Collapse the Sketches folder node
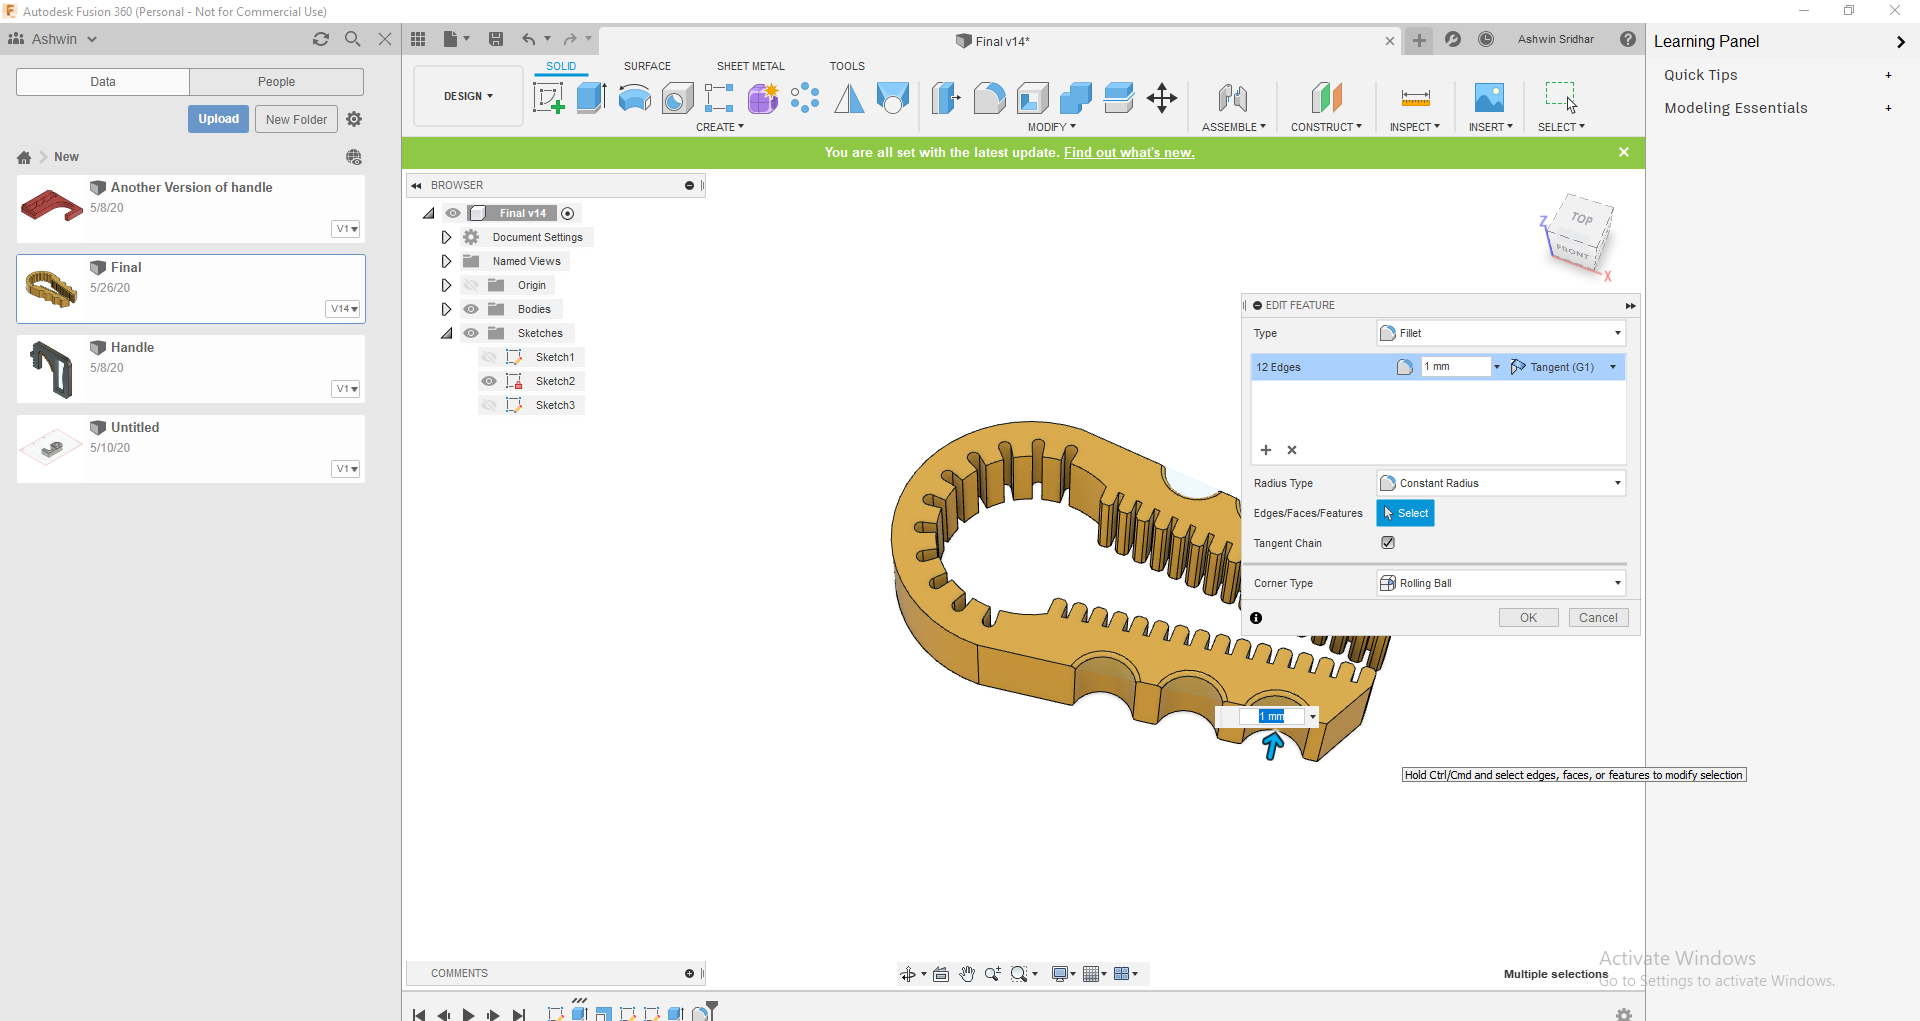This screenshot has width=1920, height=1021. (x=446, y=333)
